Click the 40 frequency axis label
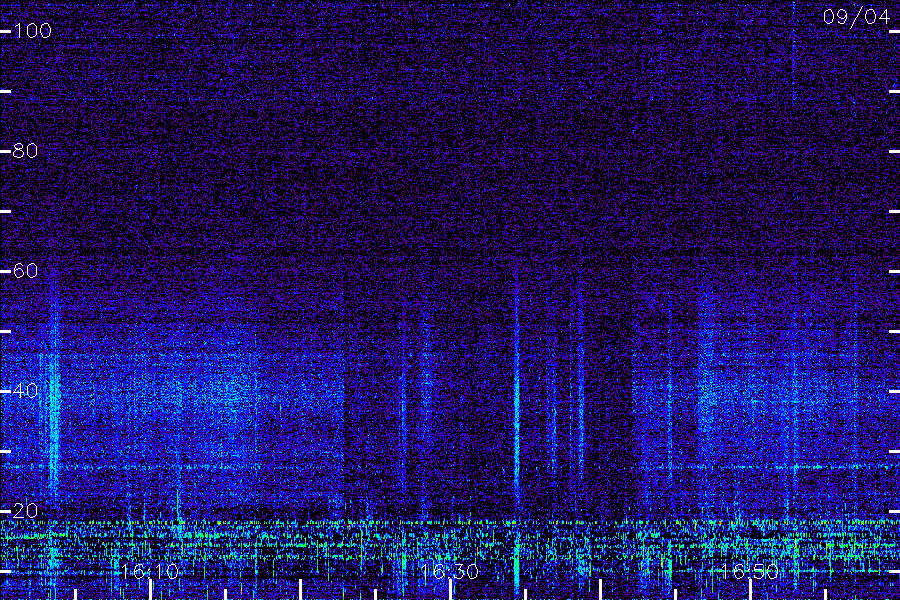The height and width of the screenshot is (600, 900). pos(25,390)
